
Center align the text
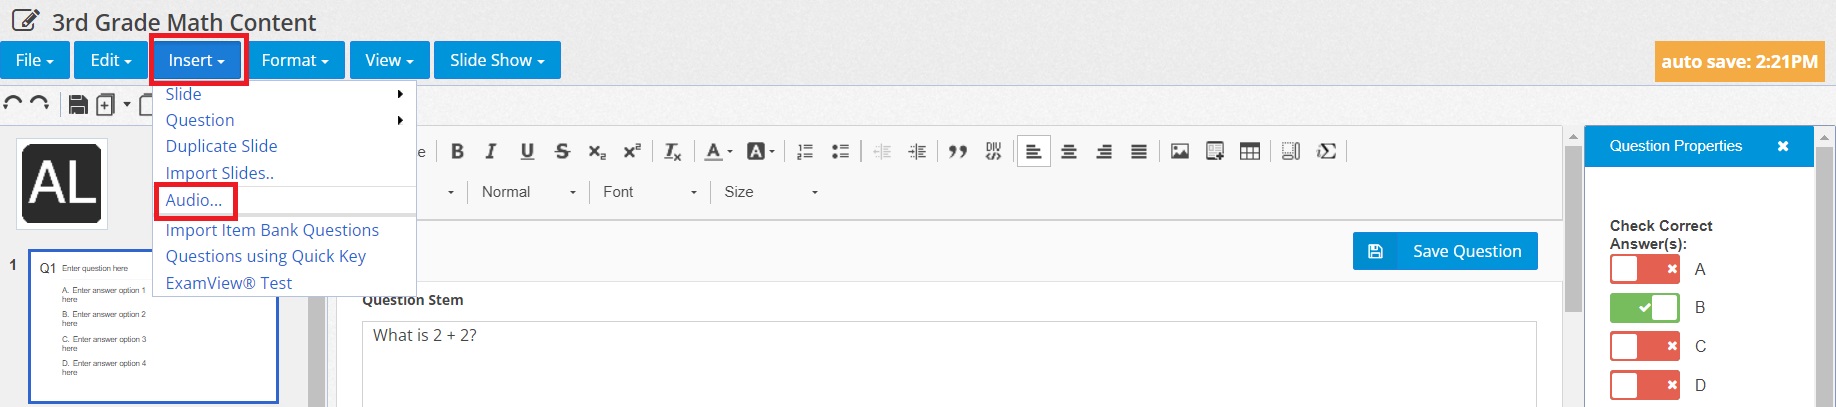(1069, 151)
